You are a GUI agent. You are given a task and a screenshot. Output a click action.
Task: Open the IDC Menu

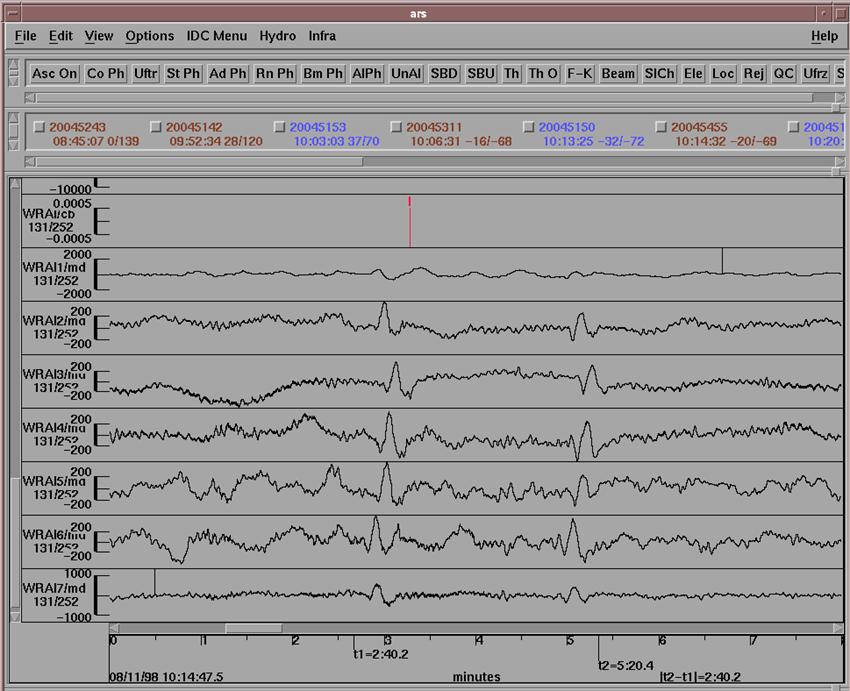pos(216,36)
